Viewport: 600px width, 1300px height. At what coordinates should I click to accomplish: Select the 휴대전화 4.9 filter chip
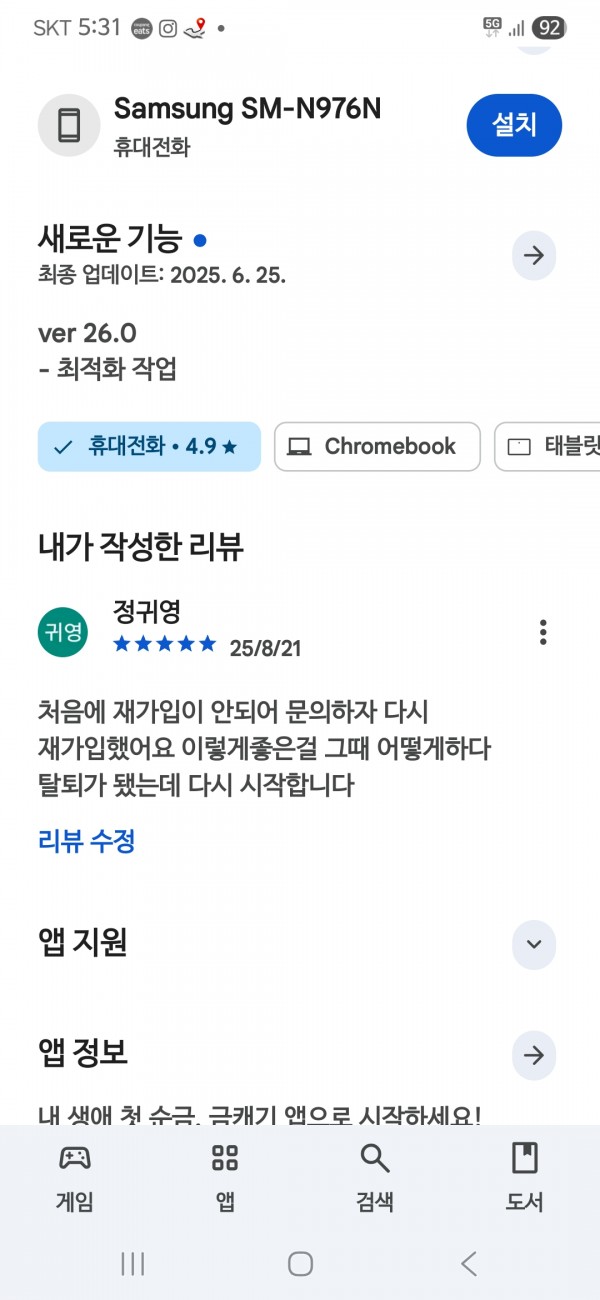(149, 447)
